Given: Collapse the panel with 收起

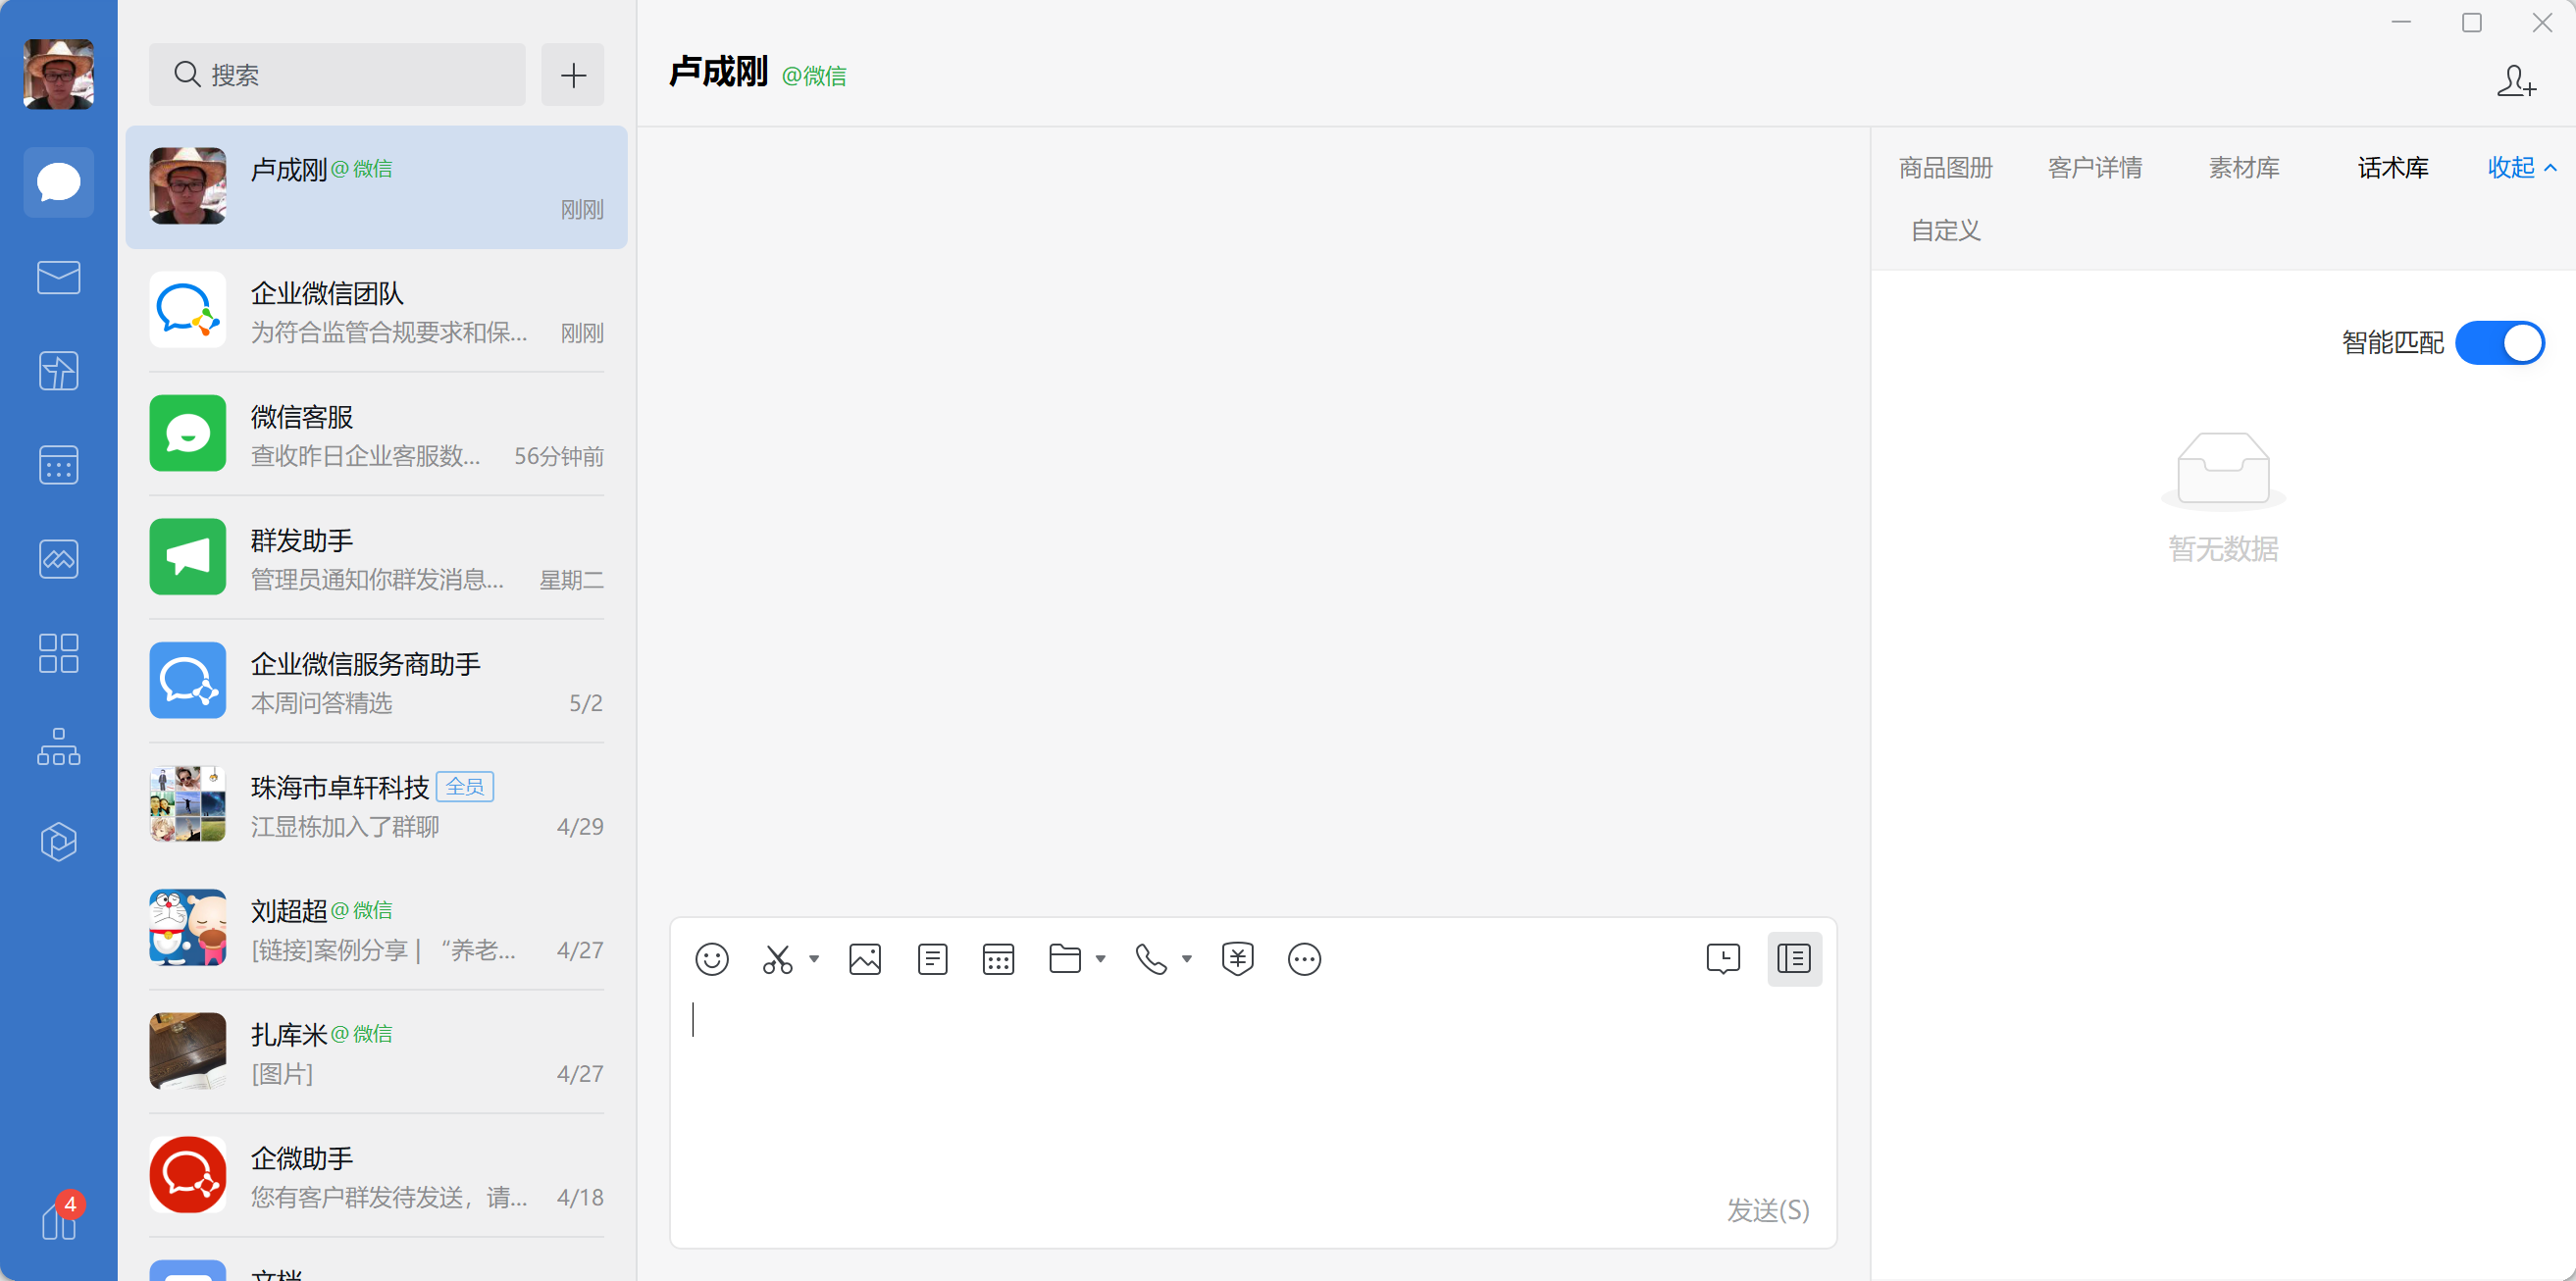Looking at the screenshot, I should point(2521,167).
